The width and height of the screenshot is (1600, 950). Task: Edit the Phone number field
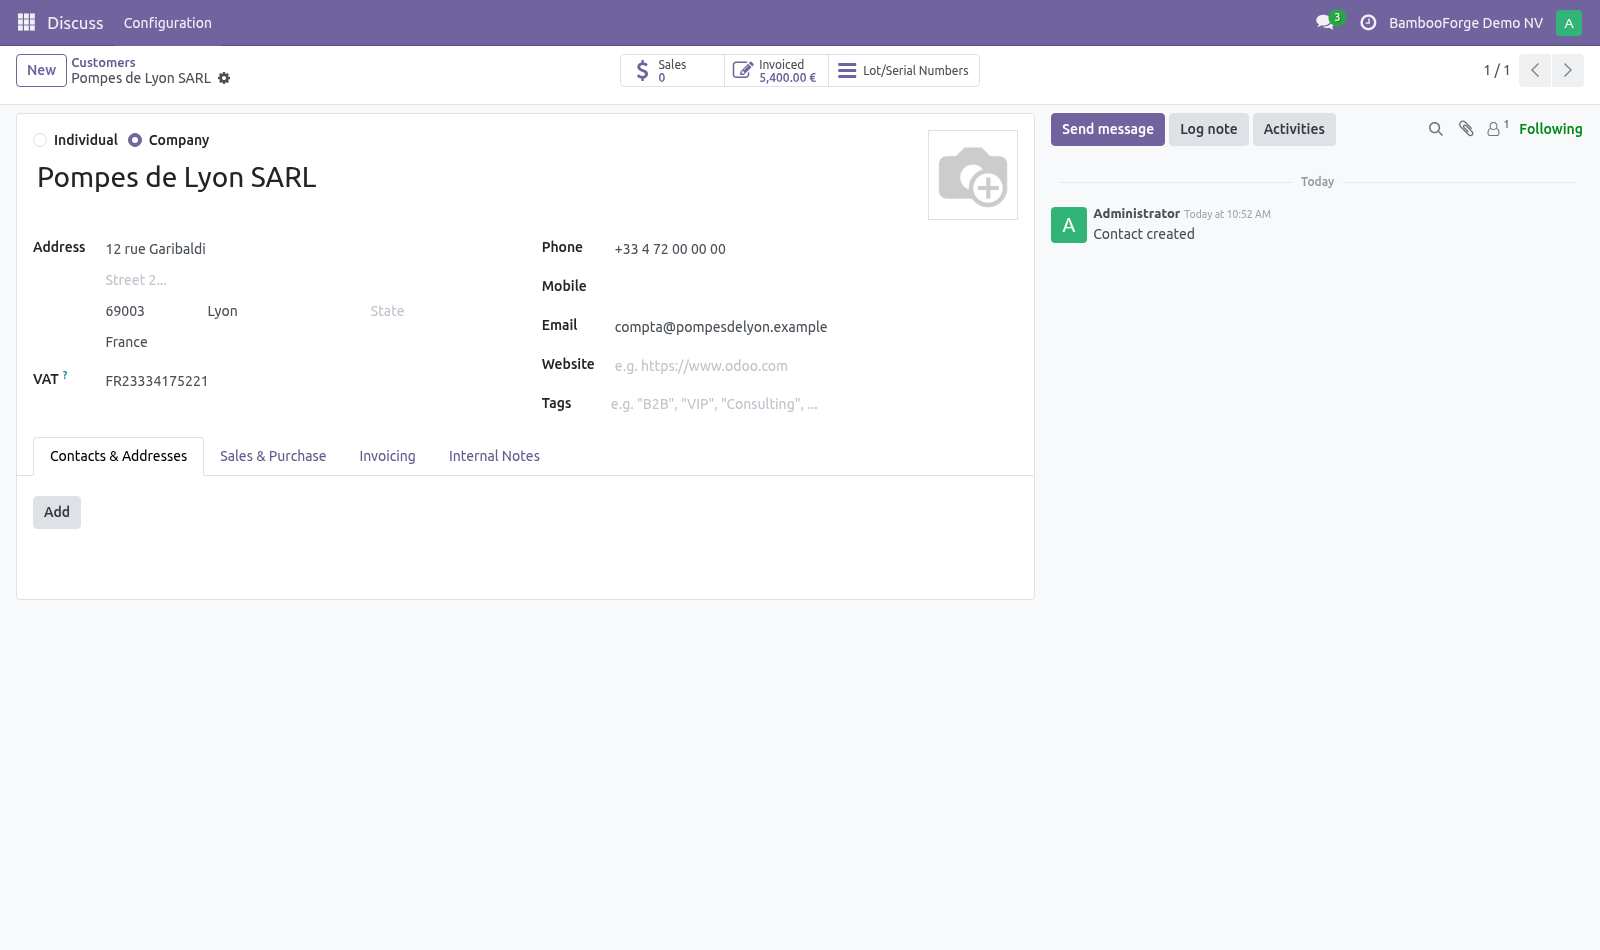[816, 249]
